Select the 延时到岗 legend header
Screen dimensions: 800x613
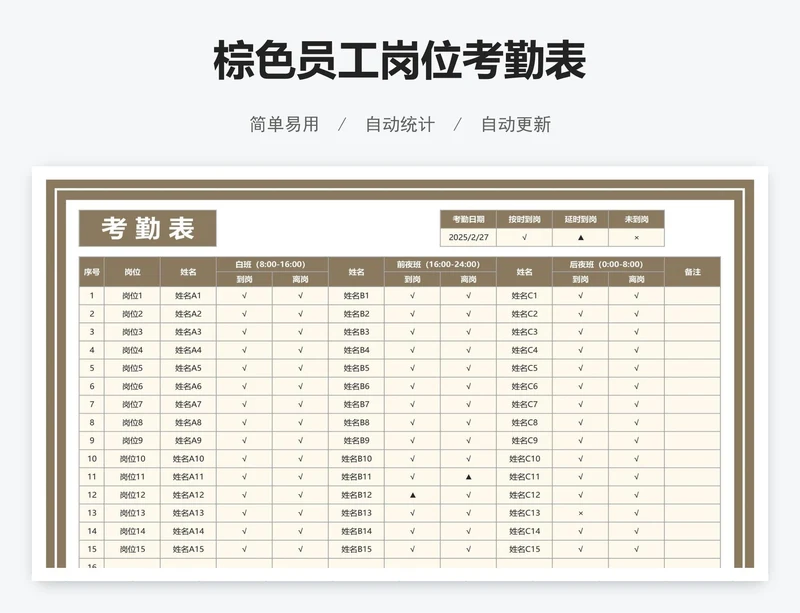coord(581,219)
